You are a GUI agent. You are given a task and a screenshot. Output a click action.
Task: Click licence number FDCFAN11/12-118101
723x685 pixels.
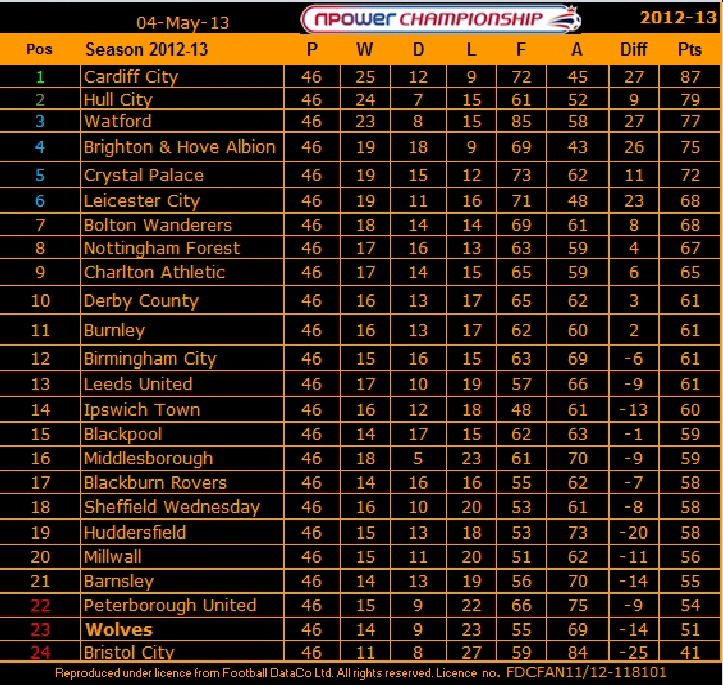(x=586, y=673)
